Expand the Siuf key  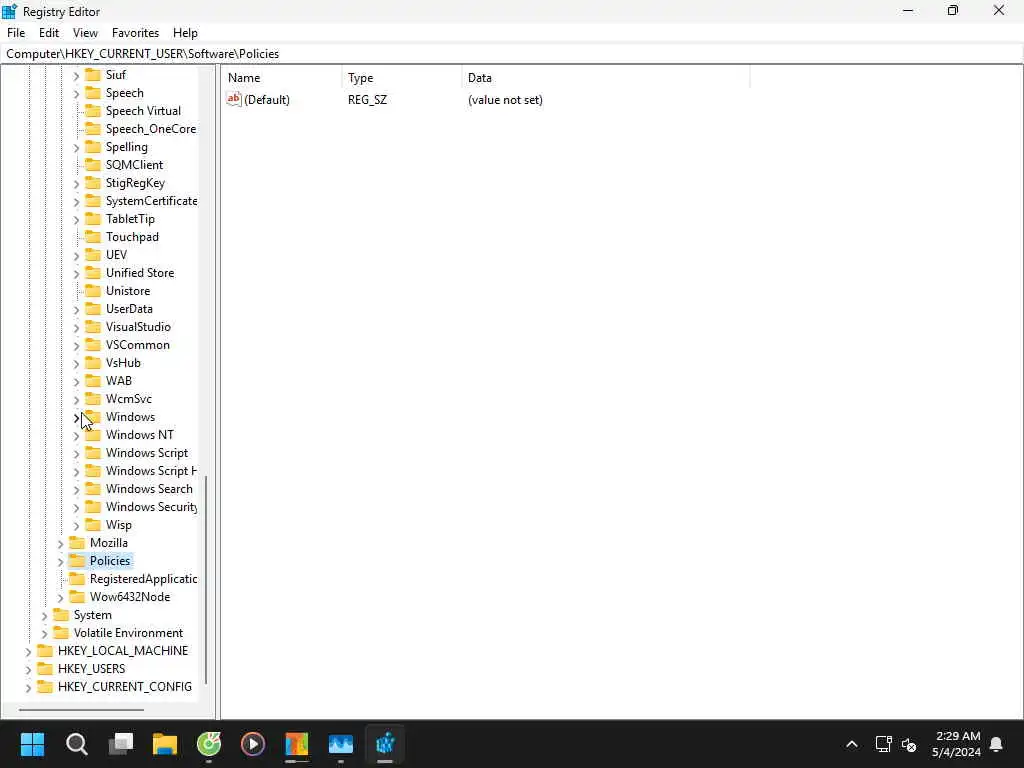point(76,76)
